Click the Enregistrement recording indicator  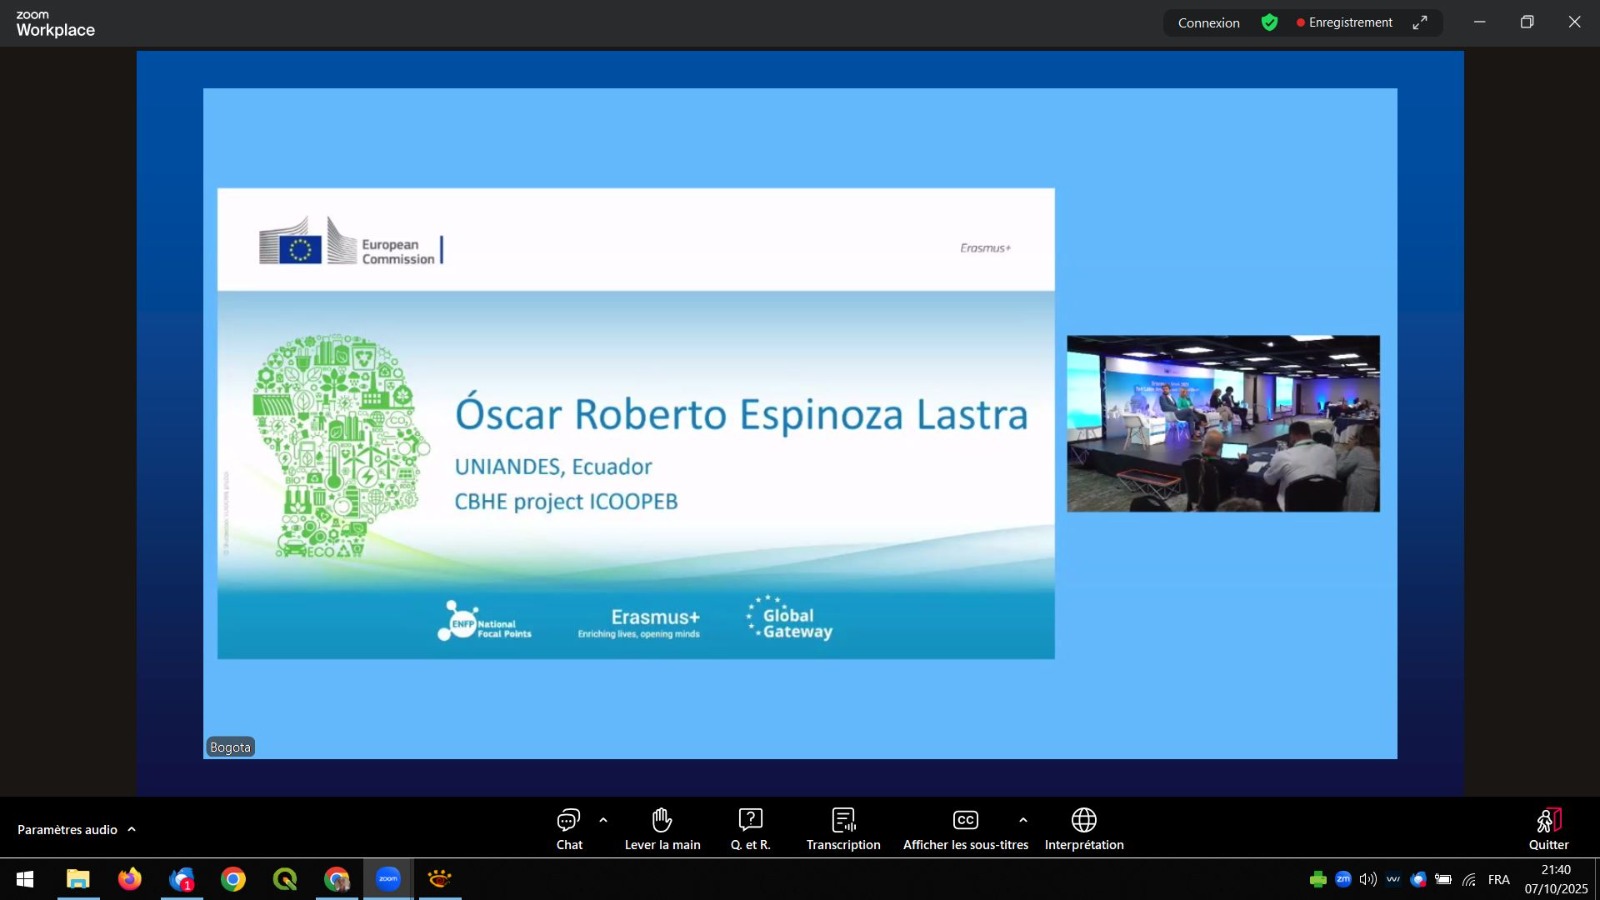[1344, 23]
